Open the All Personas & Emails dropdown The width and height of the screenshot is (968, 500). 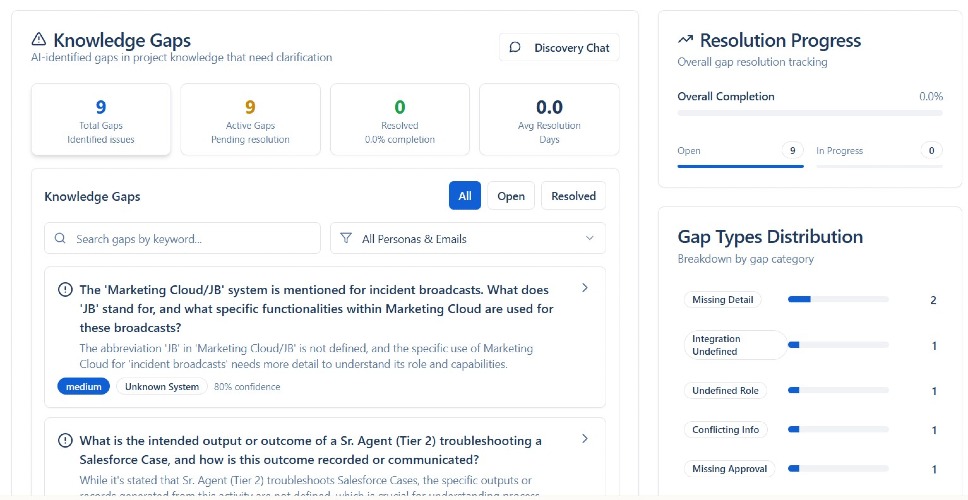pyautogui.click(x=468, y=238)
